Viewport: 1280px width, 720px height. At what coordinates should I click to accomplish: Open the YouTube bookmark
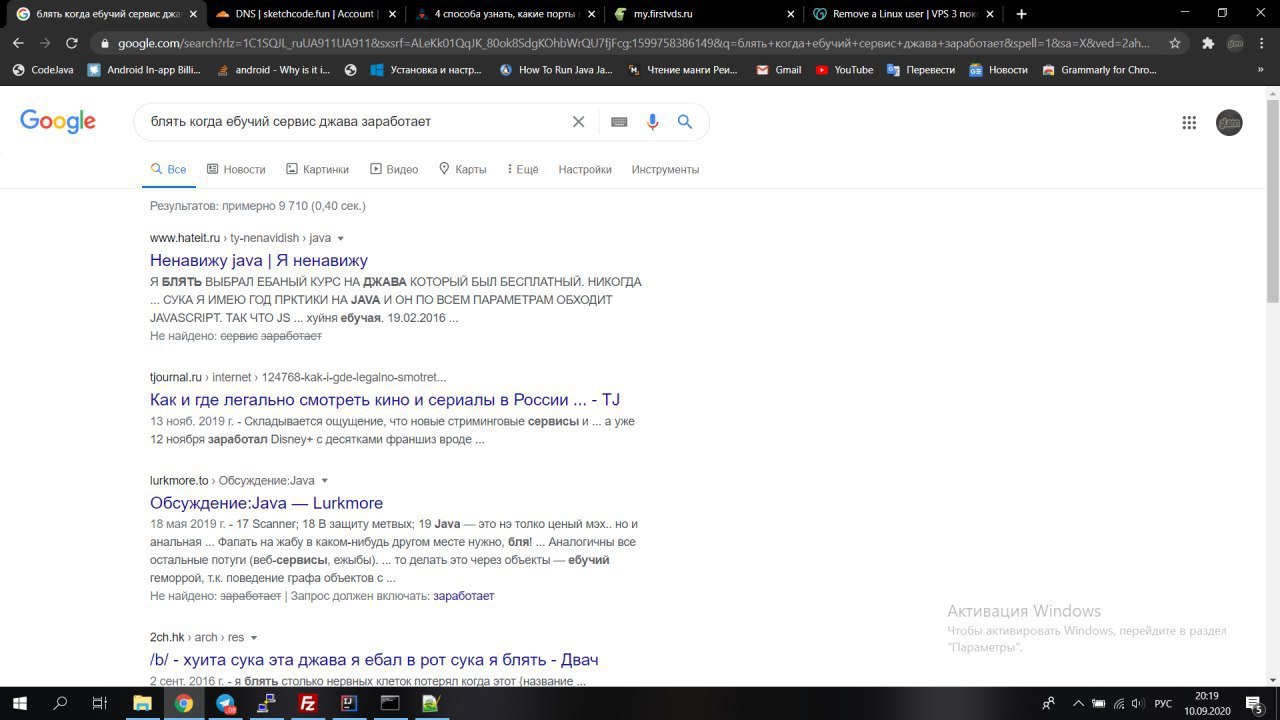coord(844,70)
